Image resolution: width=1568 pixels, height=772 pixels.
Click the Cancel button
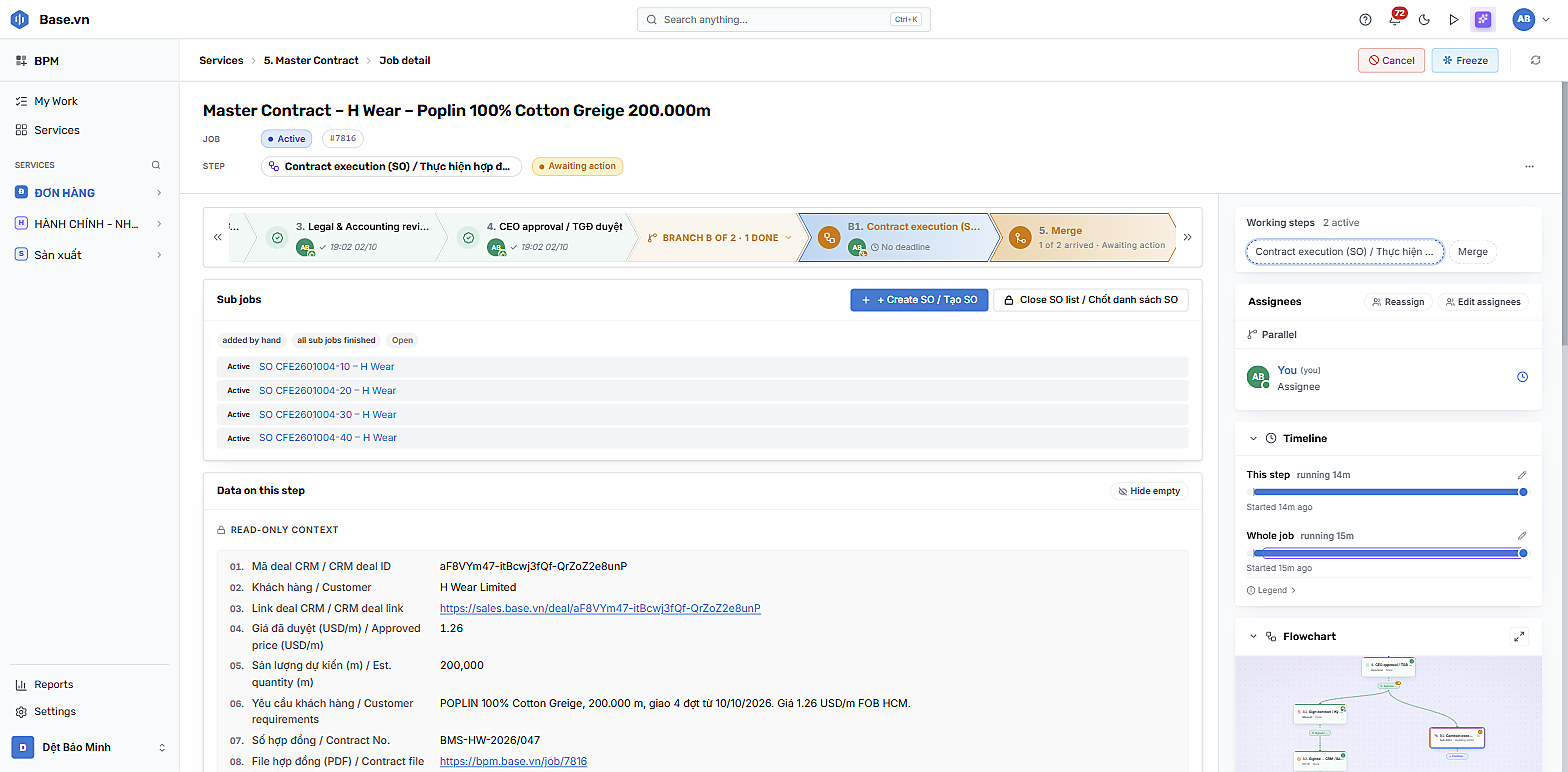pyautogui.click(x=1391, y=60)
